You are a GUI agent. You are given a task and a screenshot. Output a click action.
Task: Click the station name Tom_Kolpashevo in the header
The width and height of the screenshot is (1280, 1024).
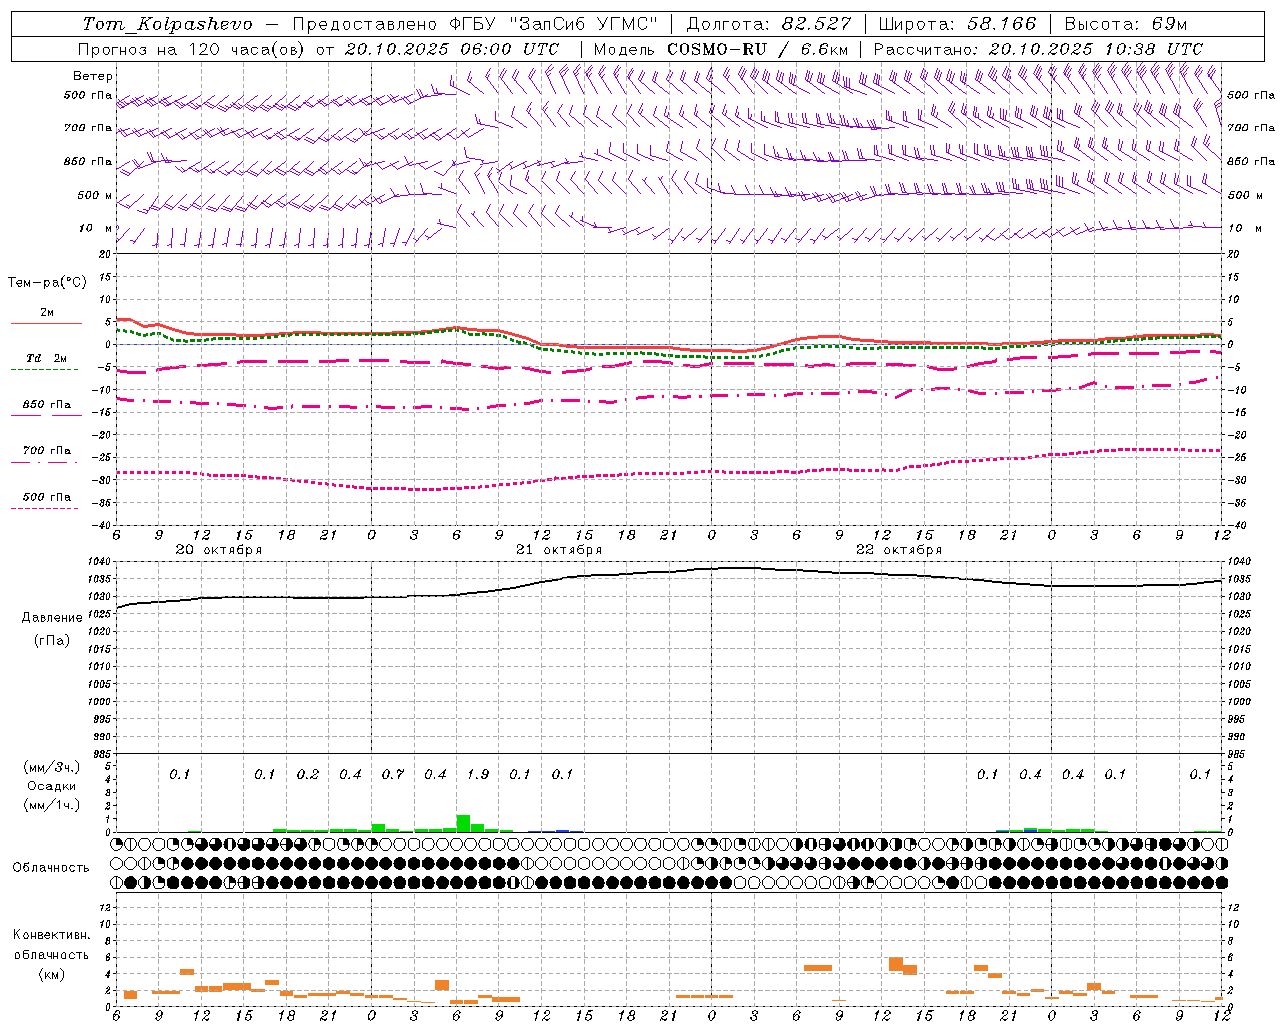click(x=167, y=24)
